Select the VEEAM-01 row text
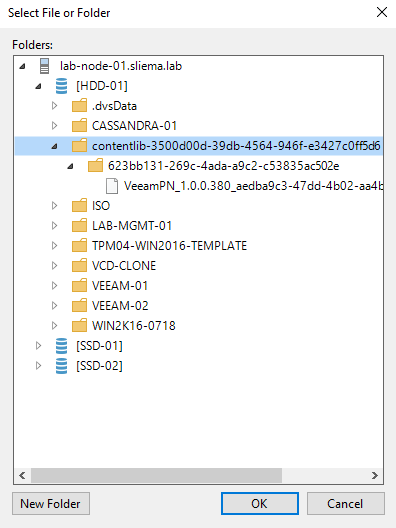Image resolution: width=396 pixels, height=528 pixels. (120, 286)
